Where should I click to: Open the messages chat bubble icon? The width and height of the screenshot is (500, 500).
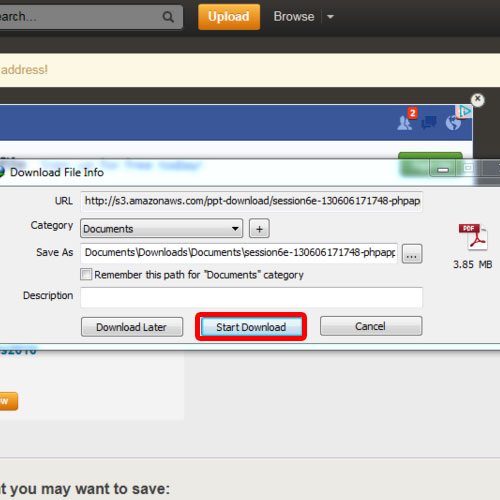point(429,122)
